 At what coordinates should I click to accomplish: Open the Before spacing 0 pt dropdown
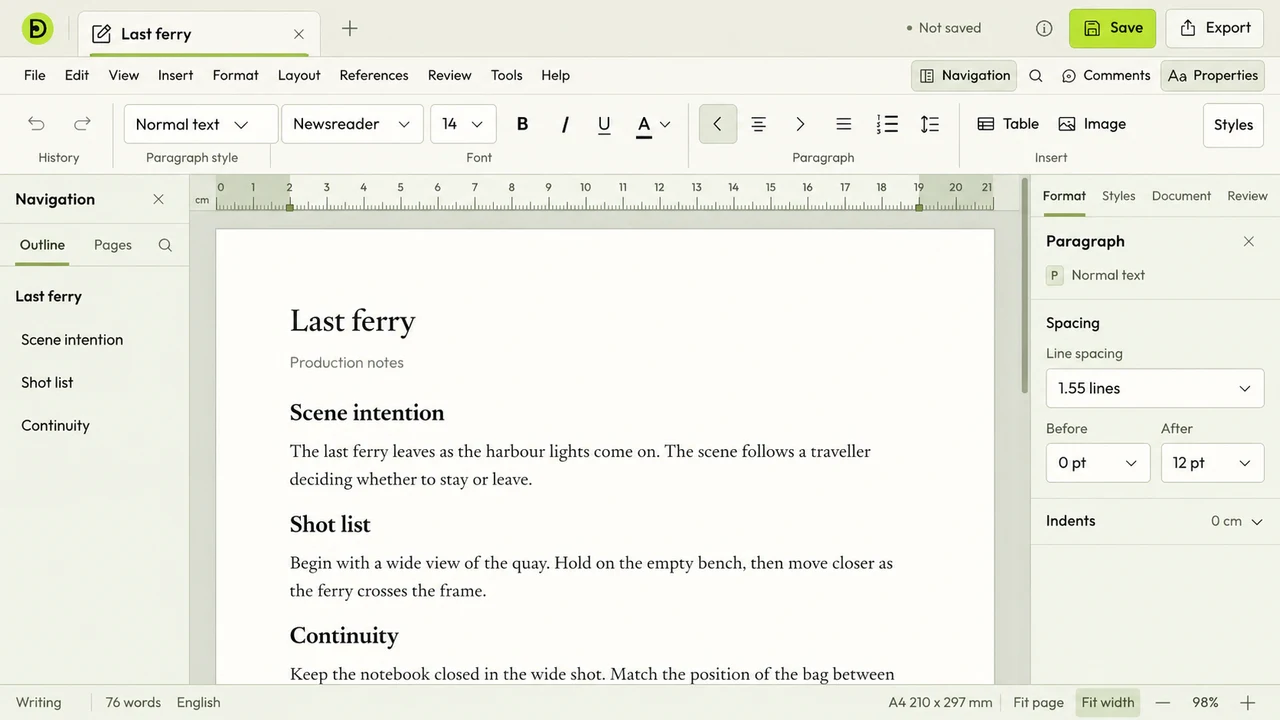tap(1098, 463)
